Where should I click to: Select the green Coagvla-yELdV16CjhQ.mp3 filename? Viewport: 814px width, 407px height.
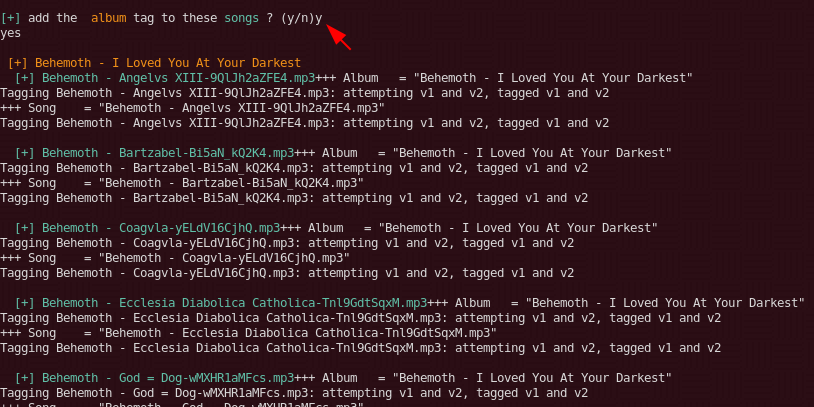(161, 228)
